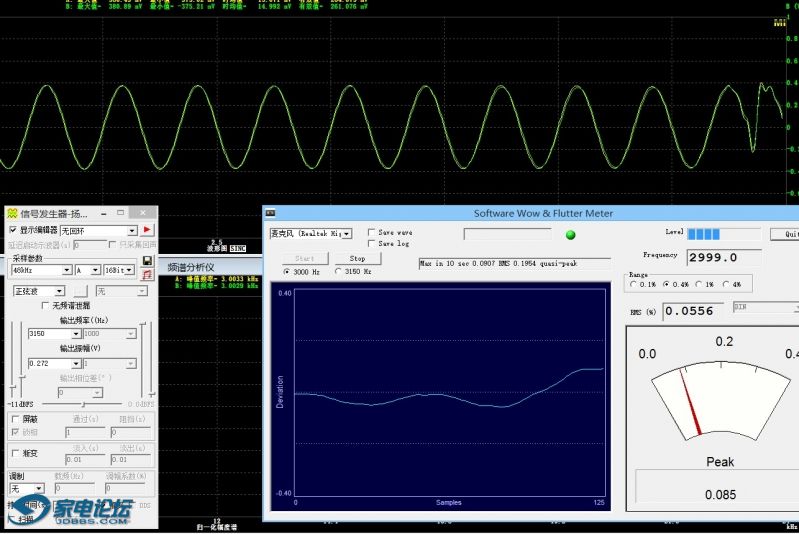Select the 0.1% range option
The image size is (799, 534).
pyautogui.click(x=633, y=284)
